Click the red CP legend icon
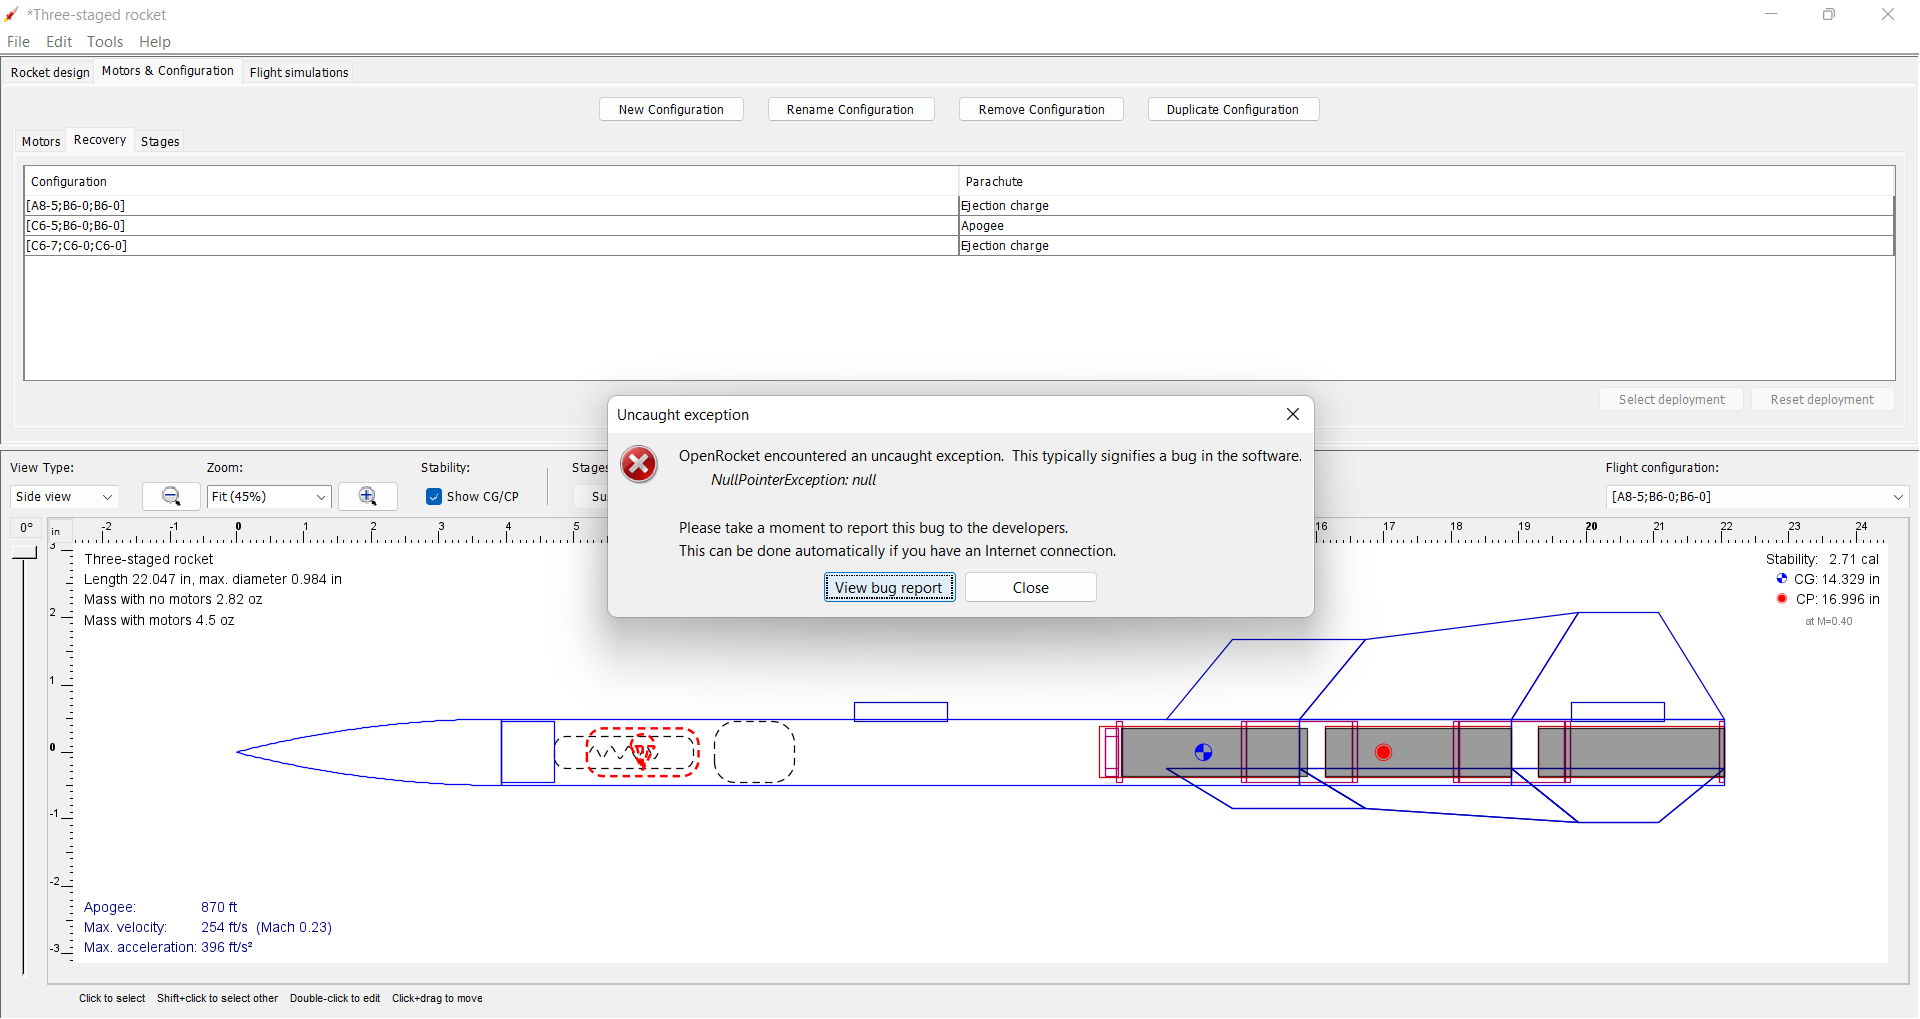 [1781, 599]
